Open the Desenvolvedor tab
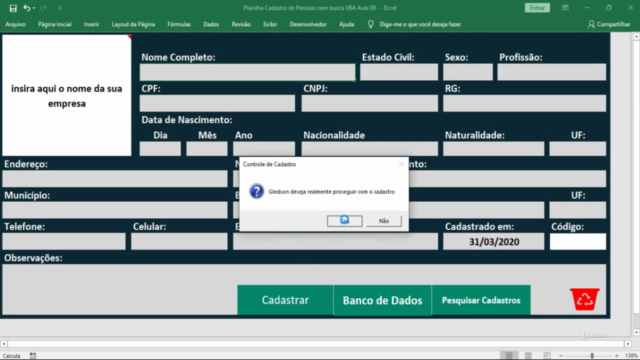 308,24
